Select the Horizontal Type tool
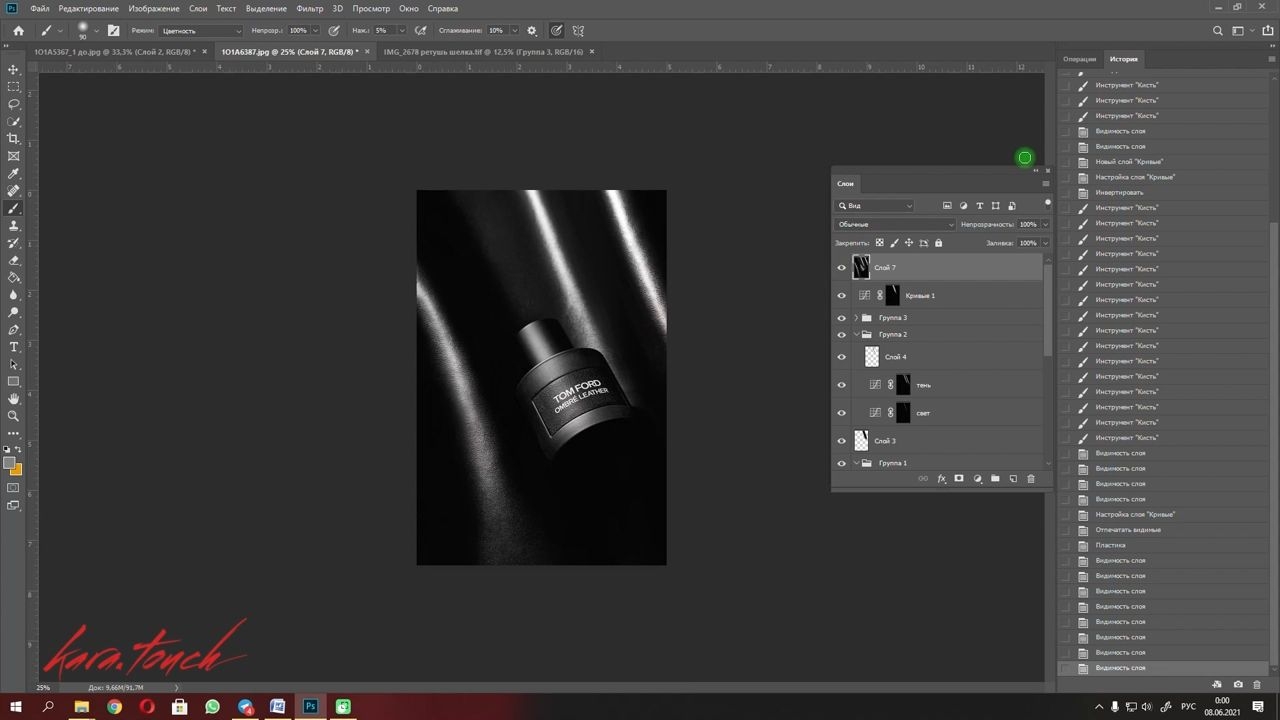The height and width of the screenshot is (720, 1280). click(13, 347)
